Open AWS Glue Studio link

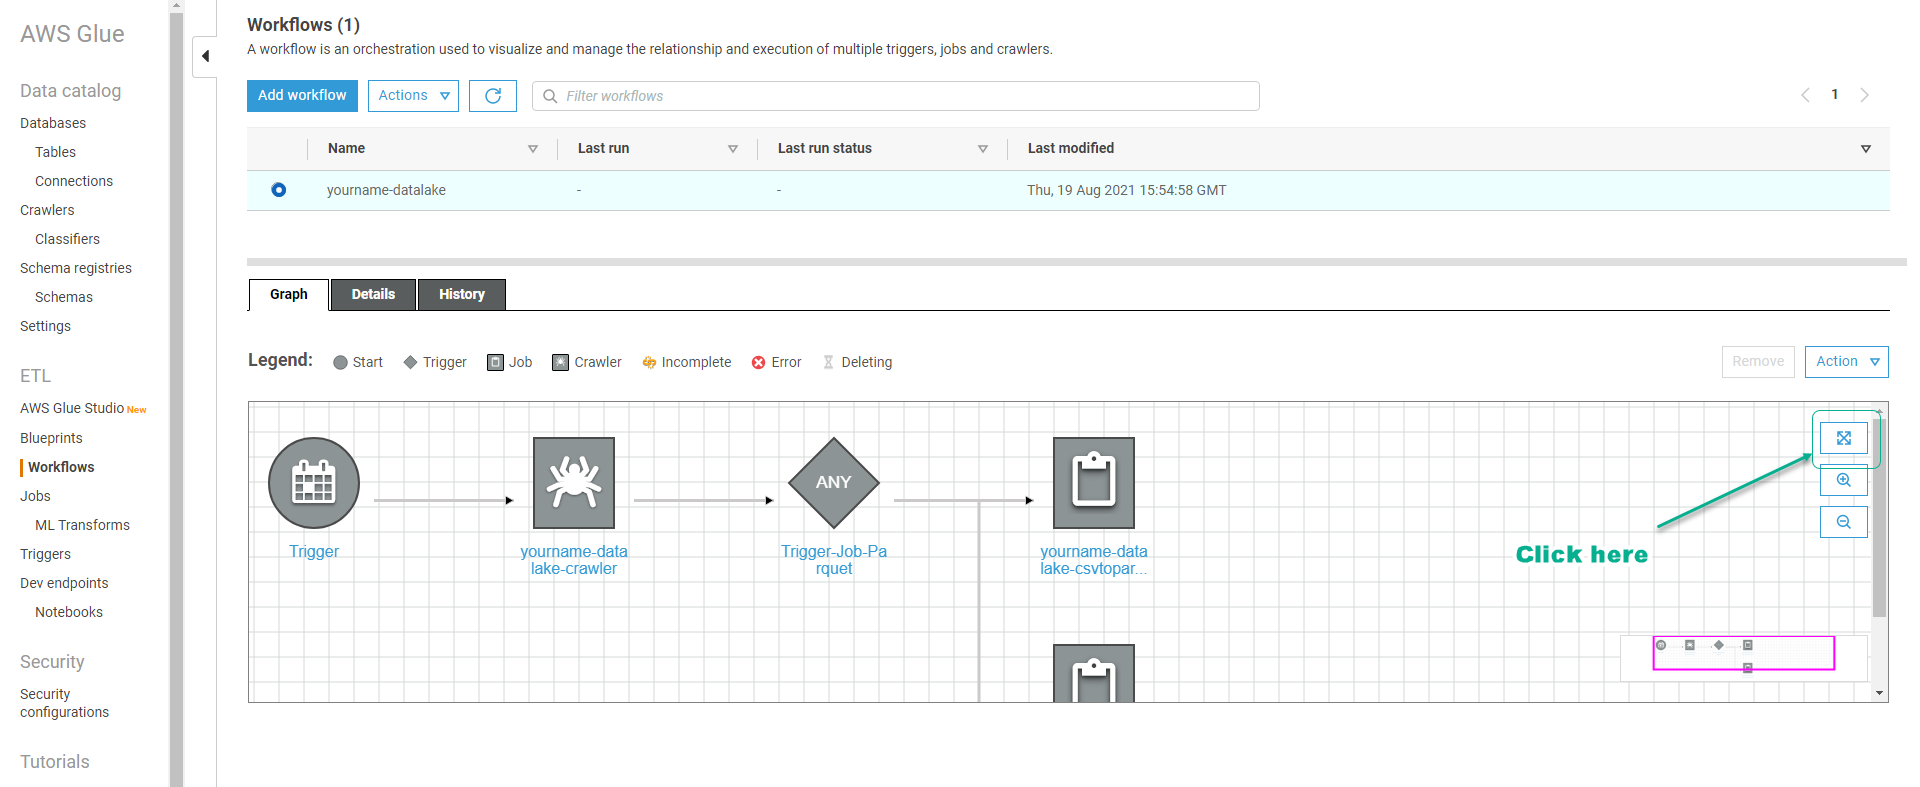pyautogui.click(x=72, y=408)
